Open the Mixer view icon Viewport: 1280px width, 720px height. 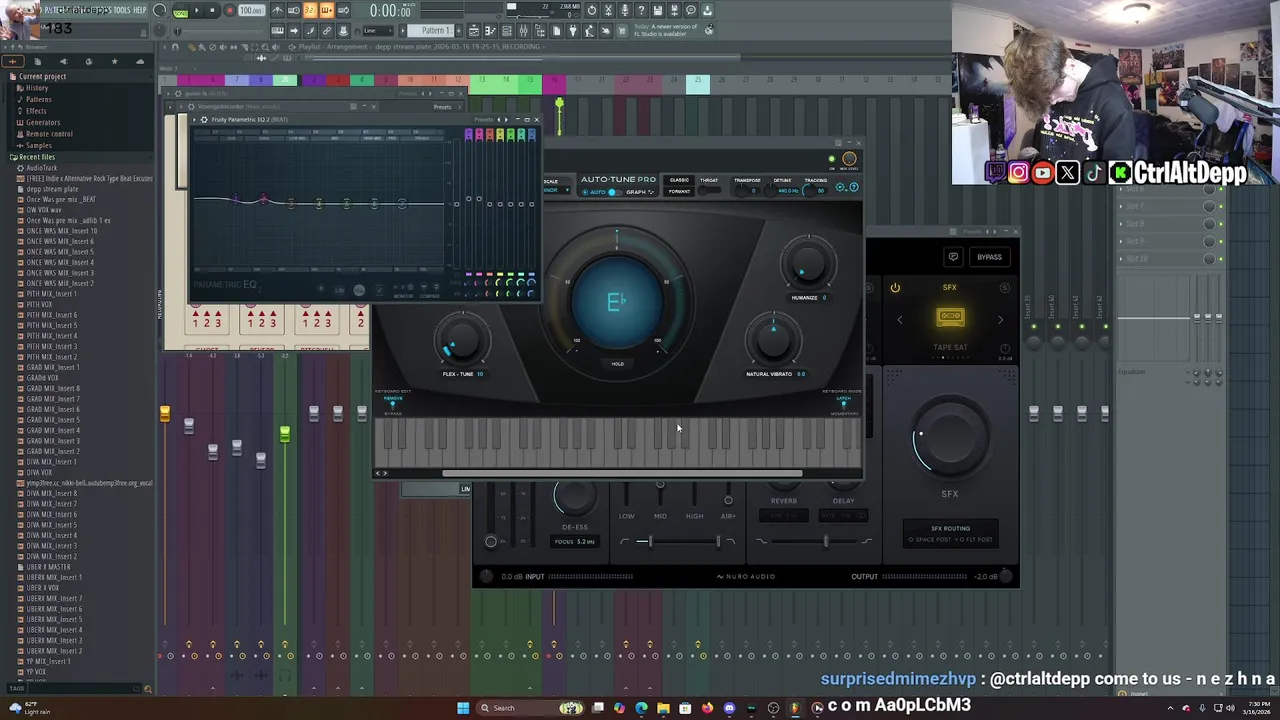[523, 31]
